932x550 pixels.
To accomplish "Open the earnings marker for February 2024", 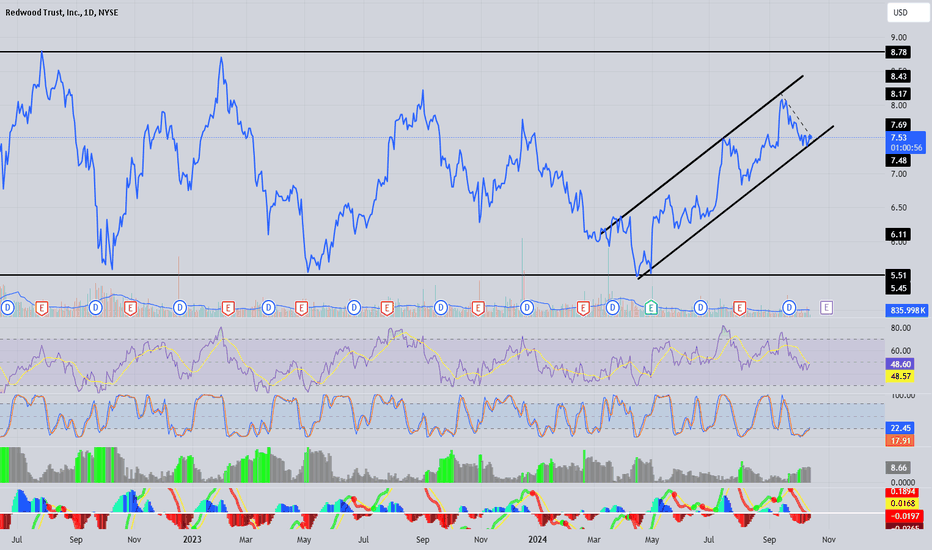I will 583,307.
